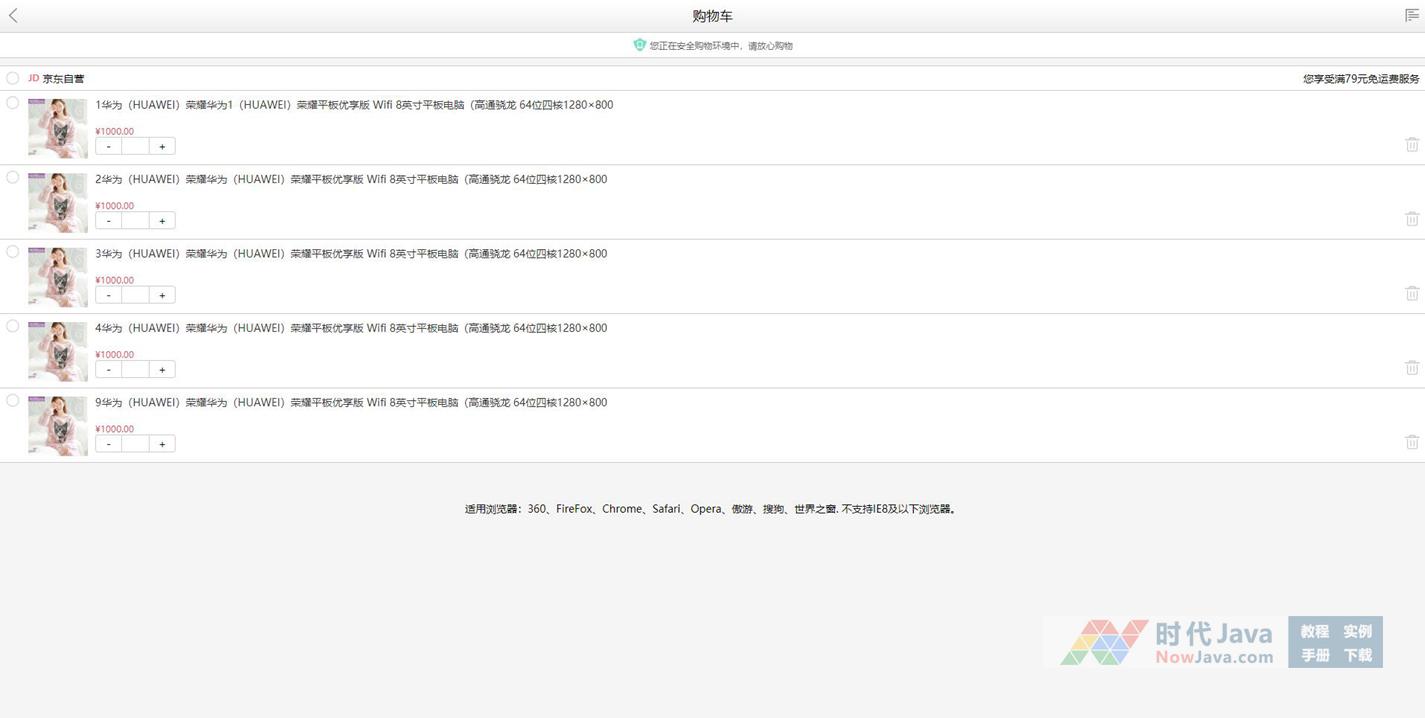Select the cart item starting with 9华为
1425x718 pixels.
(13, 400)
